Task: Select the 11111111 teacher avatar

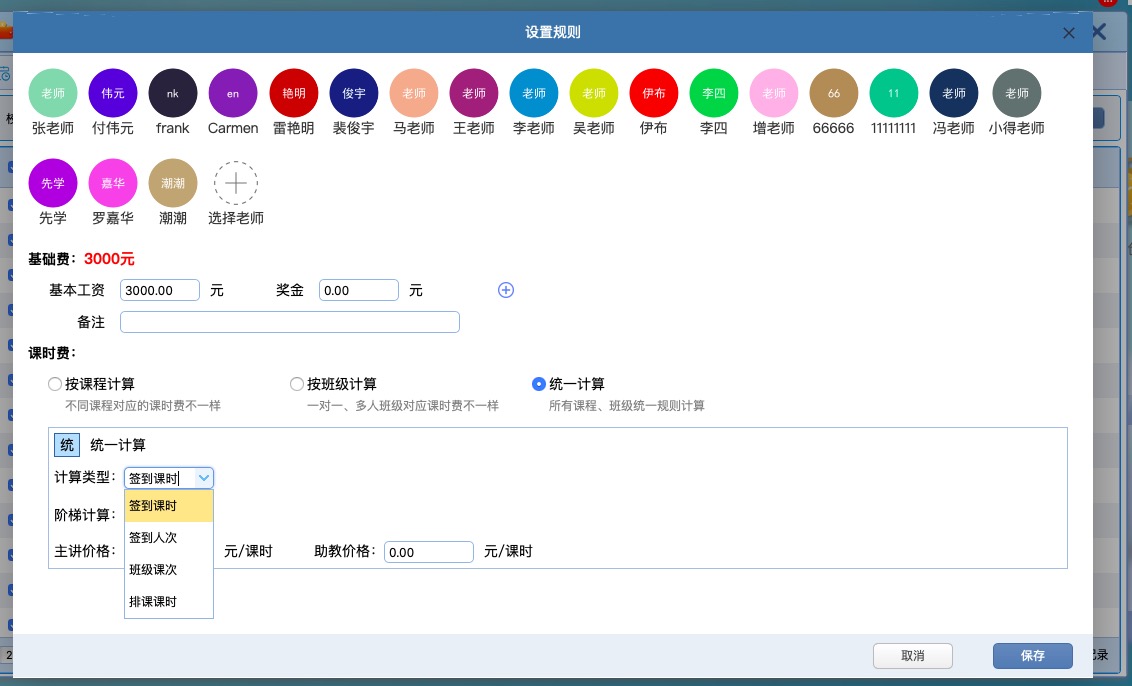Action: (893, 93)
